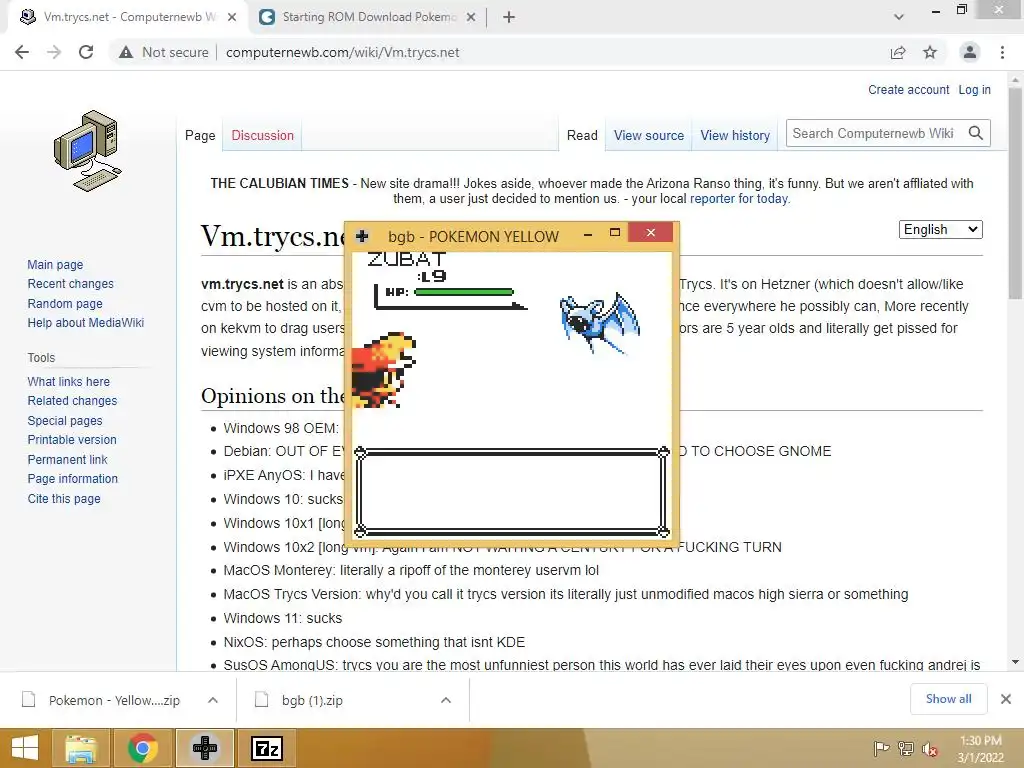Share this page using the share icon

coord(898,52)
